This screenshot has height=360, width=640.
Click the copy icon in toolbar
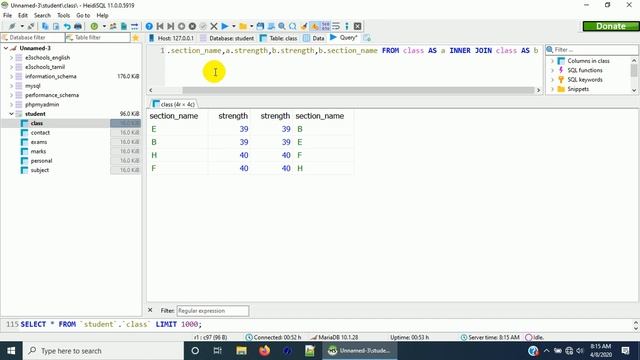tap(45, 26)
